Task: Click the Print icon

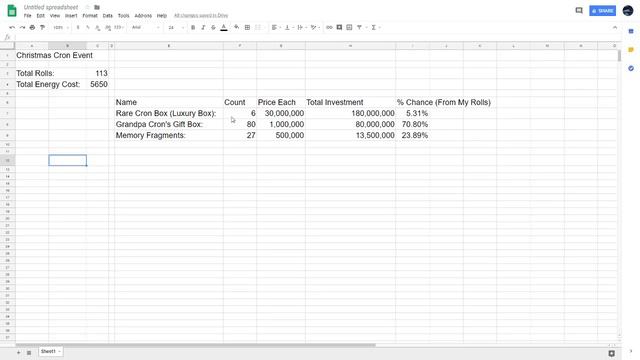Action: (x=32, y=27)
